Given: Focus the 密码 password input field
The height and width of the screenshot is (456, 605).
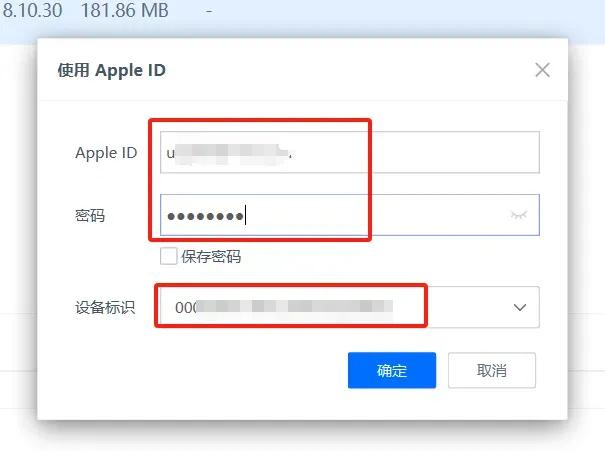Looking at the screenshot, I should (350, 215).
